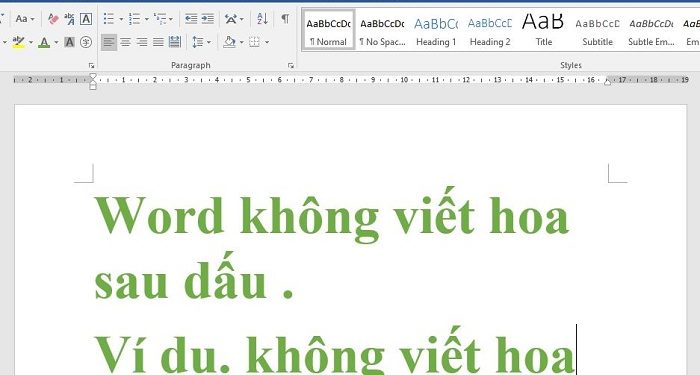This screenshot has height=375, width=700.
Task: Apply the Title style
Action: 543,31
